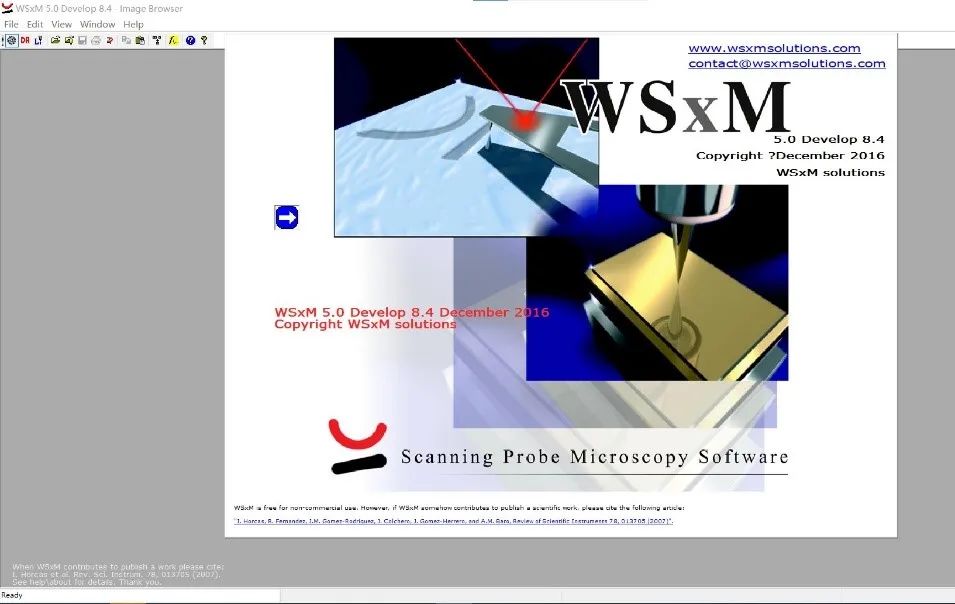Open the Help menu
Screen dimensions: 955x604
[133, 24]
